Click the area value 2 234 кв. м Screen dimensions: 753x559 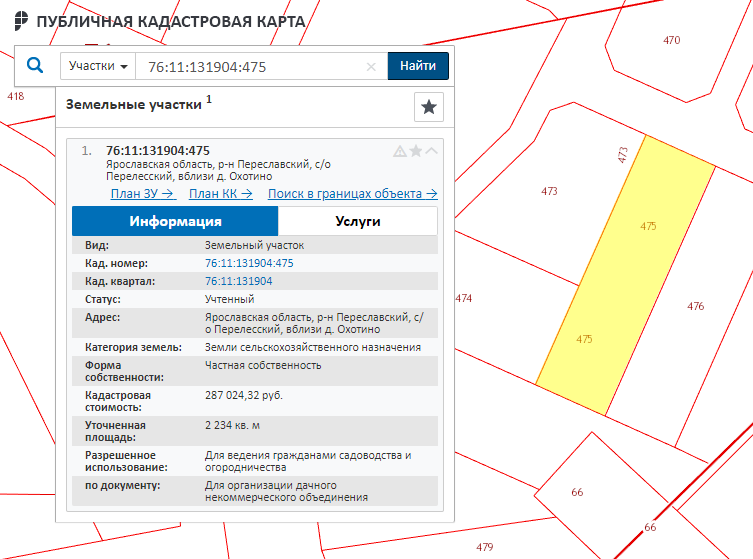click(232, 425)
